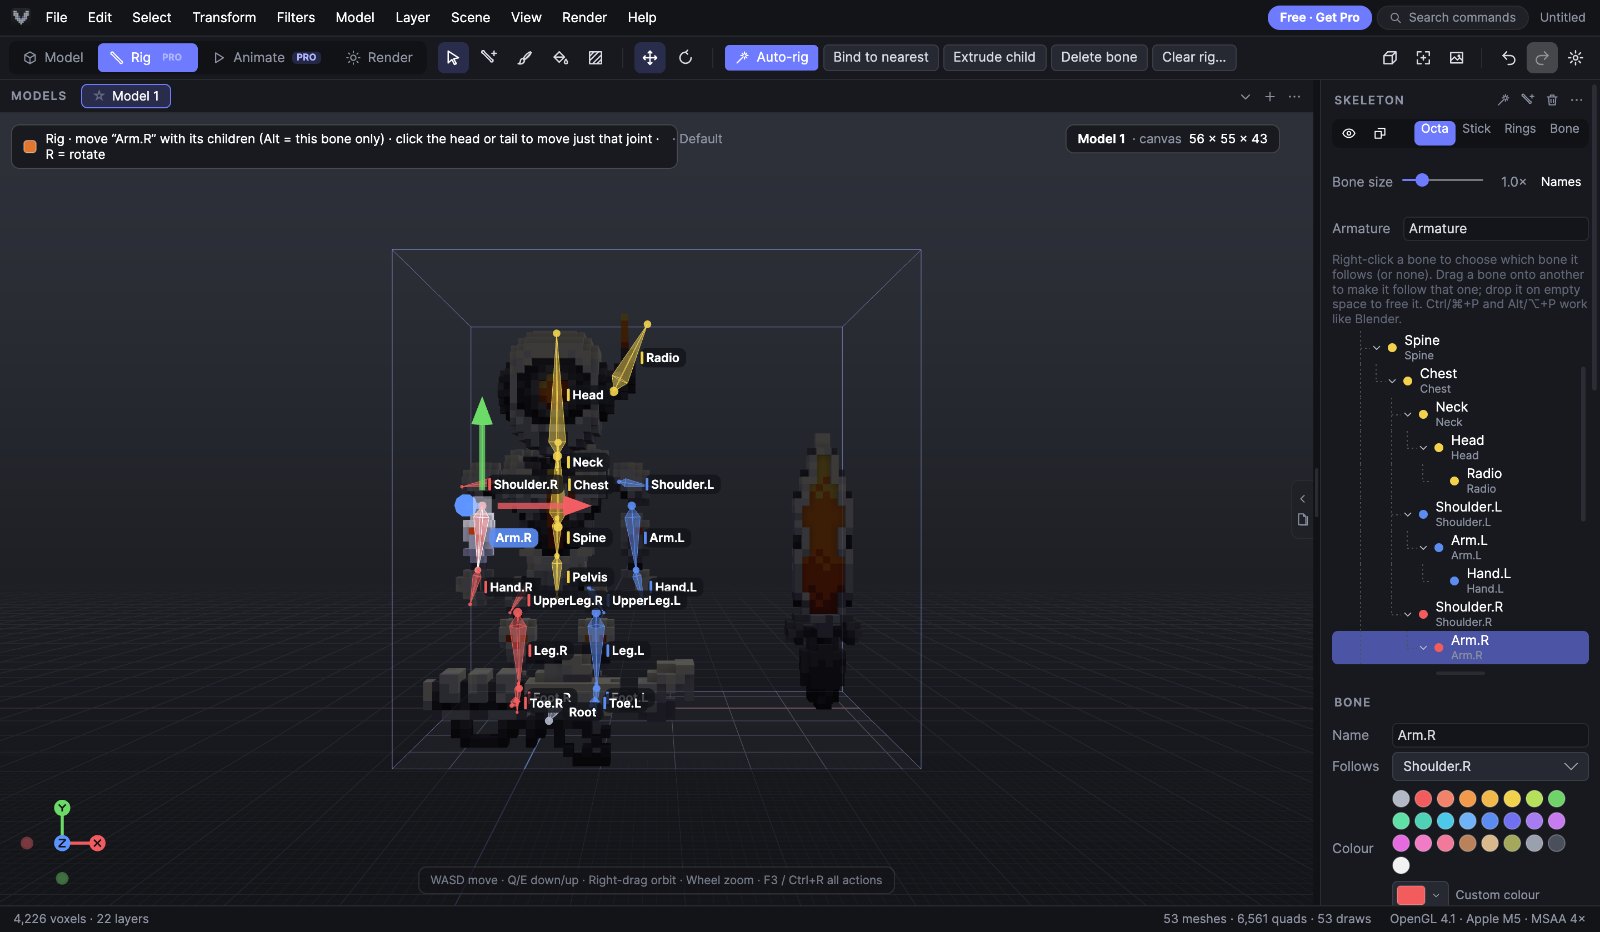Switch to the Animate tab
The image size is (1600, 932).
pyautogui.click(x=266, y=58)
